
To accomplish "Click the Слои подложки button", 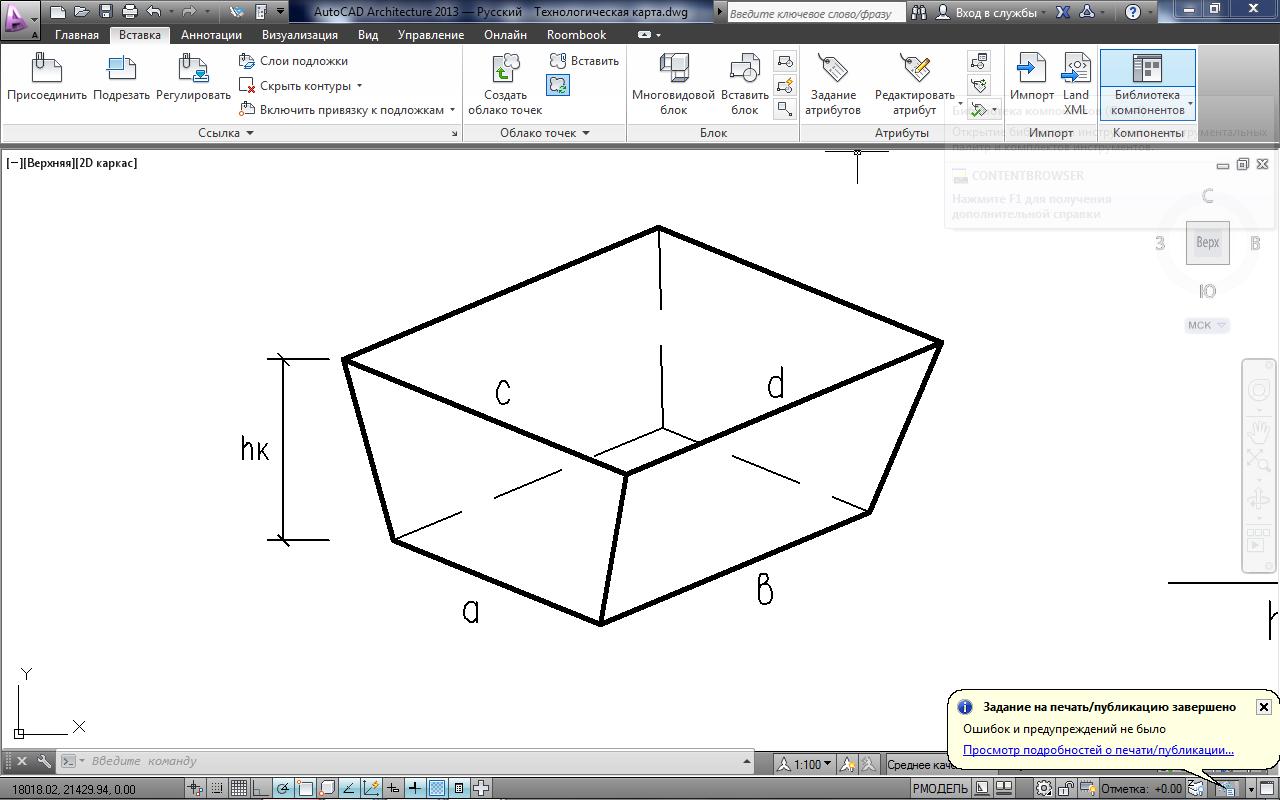I will click(x=294, y=61).
